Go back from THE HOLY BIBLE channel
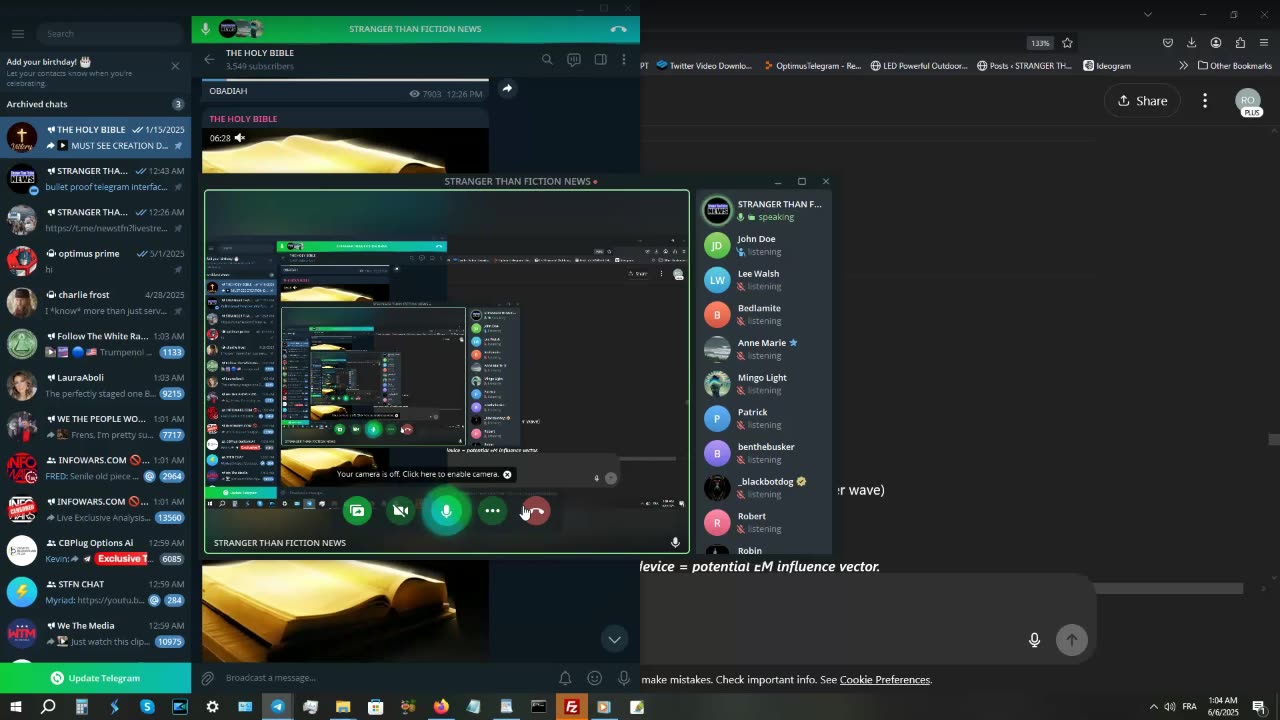1280x720 pixels. [209, 60]
